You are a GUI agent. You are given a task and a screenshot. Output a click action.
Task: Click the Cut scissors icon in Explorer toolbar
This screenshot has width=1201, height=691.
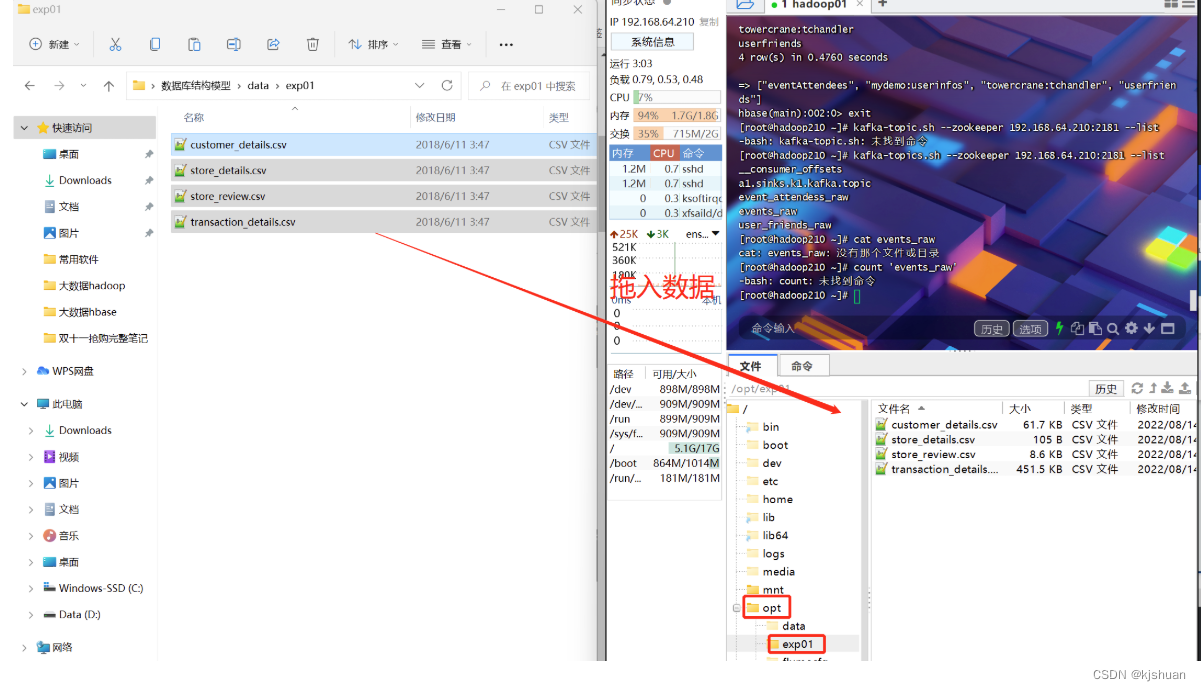click(115, 44)
